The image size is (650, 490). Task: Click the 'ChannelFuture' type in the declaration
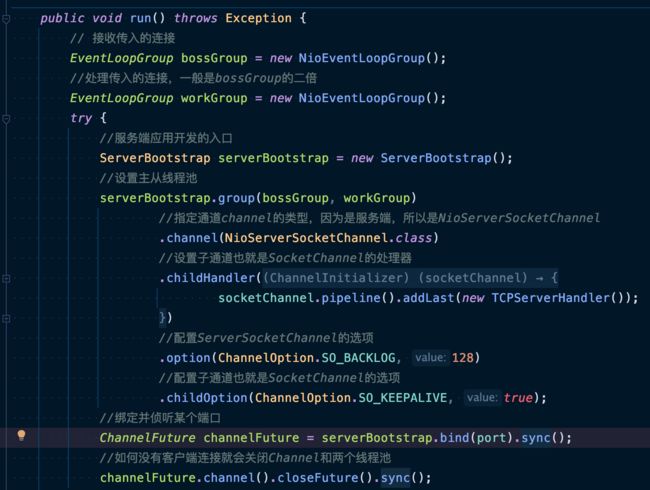147,438
